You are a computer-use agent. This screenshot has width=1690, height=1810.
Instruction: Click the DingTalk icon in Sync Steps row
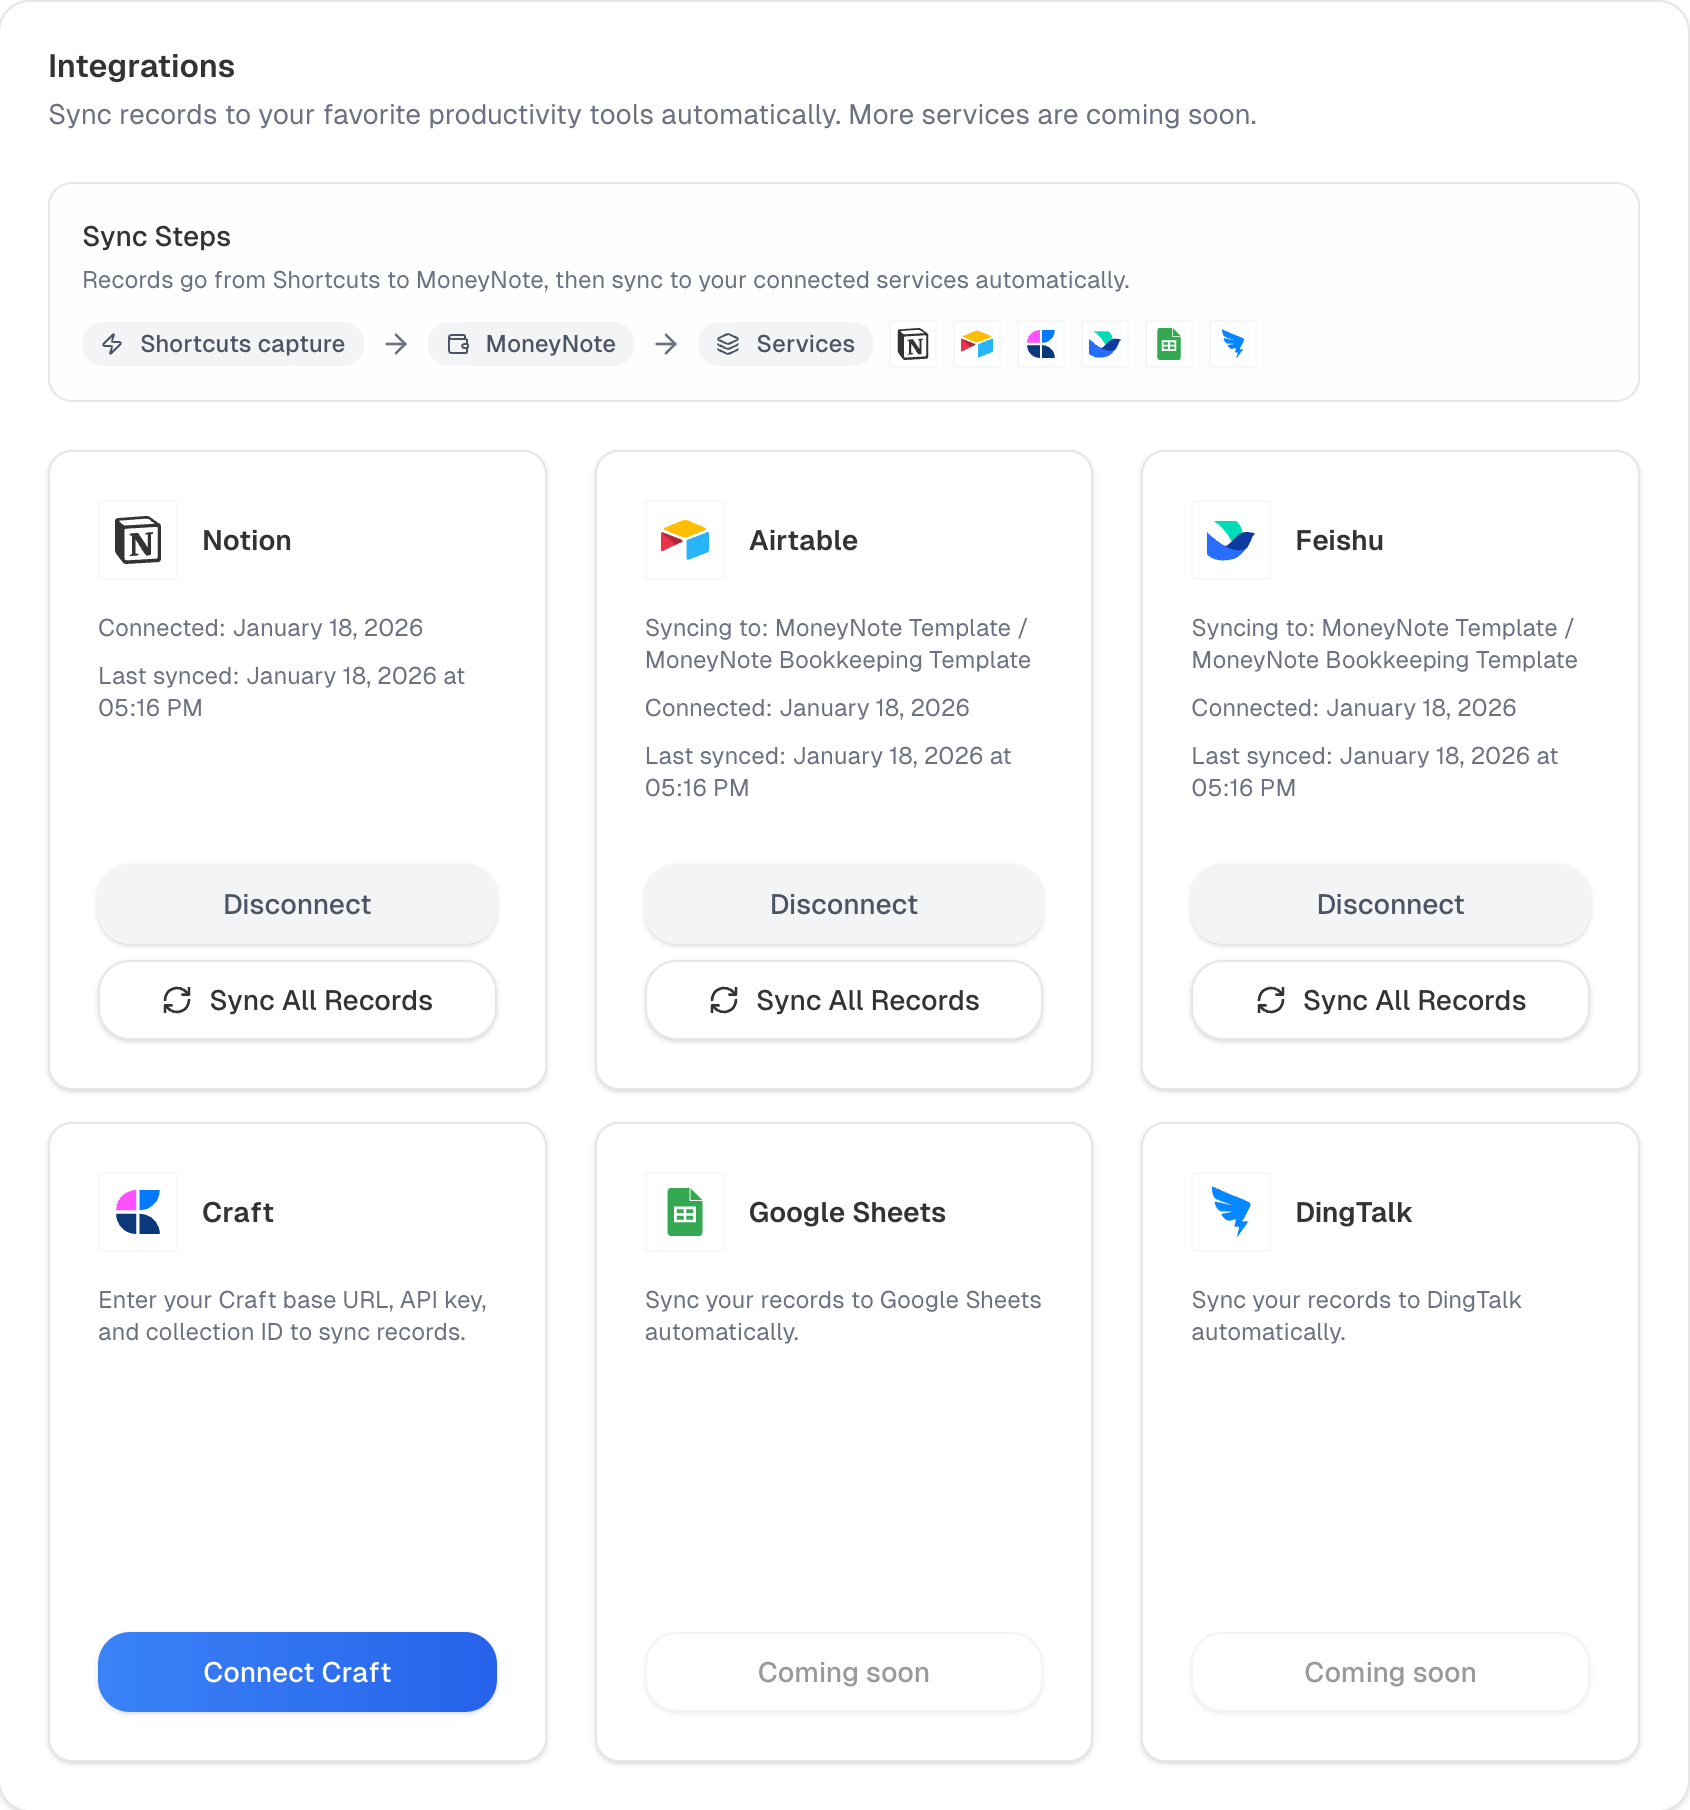pyautogui.click(x=1233, y=344)
